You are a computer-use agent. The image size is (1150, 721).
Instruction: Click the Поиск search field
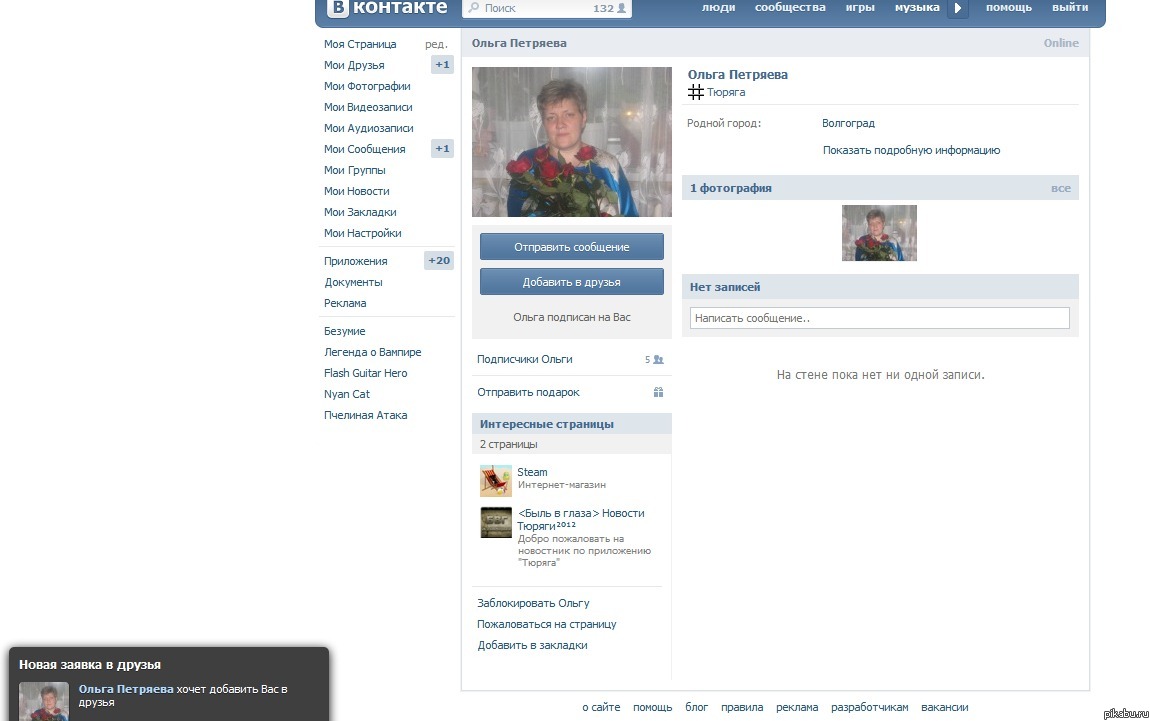pos(535,8)
